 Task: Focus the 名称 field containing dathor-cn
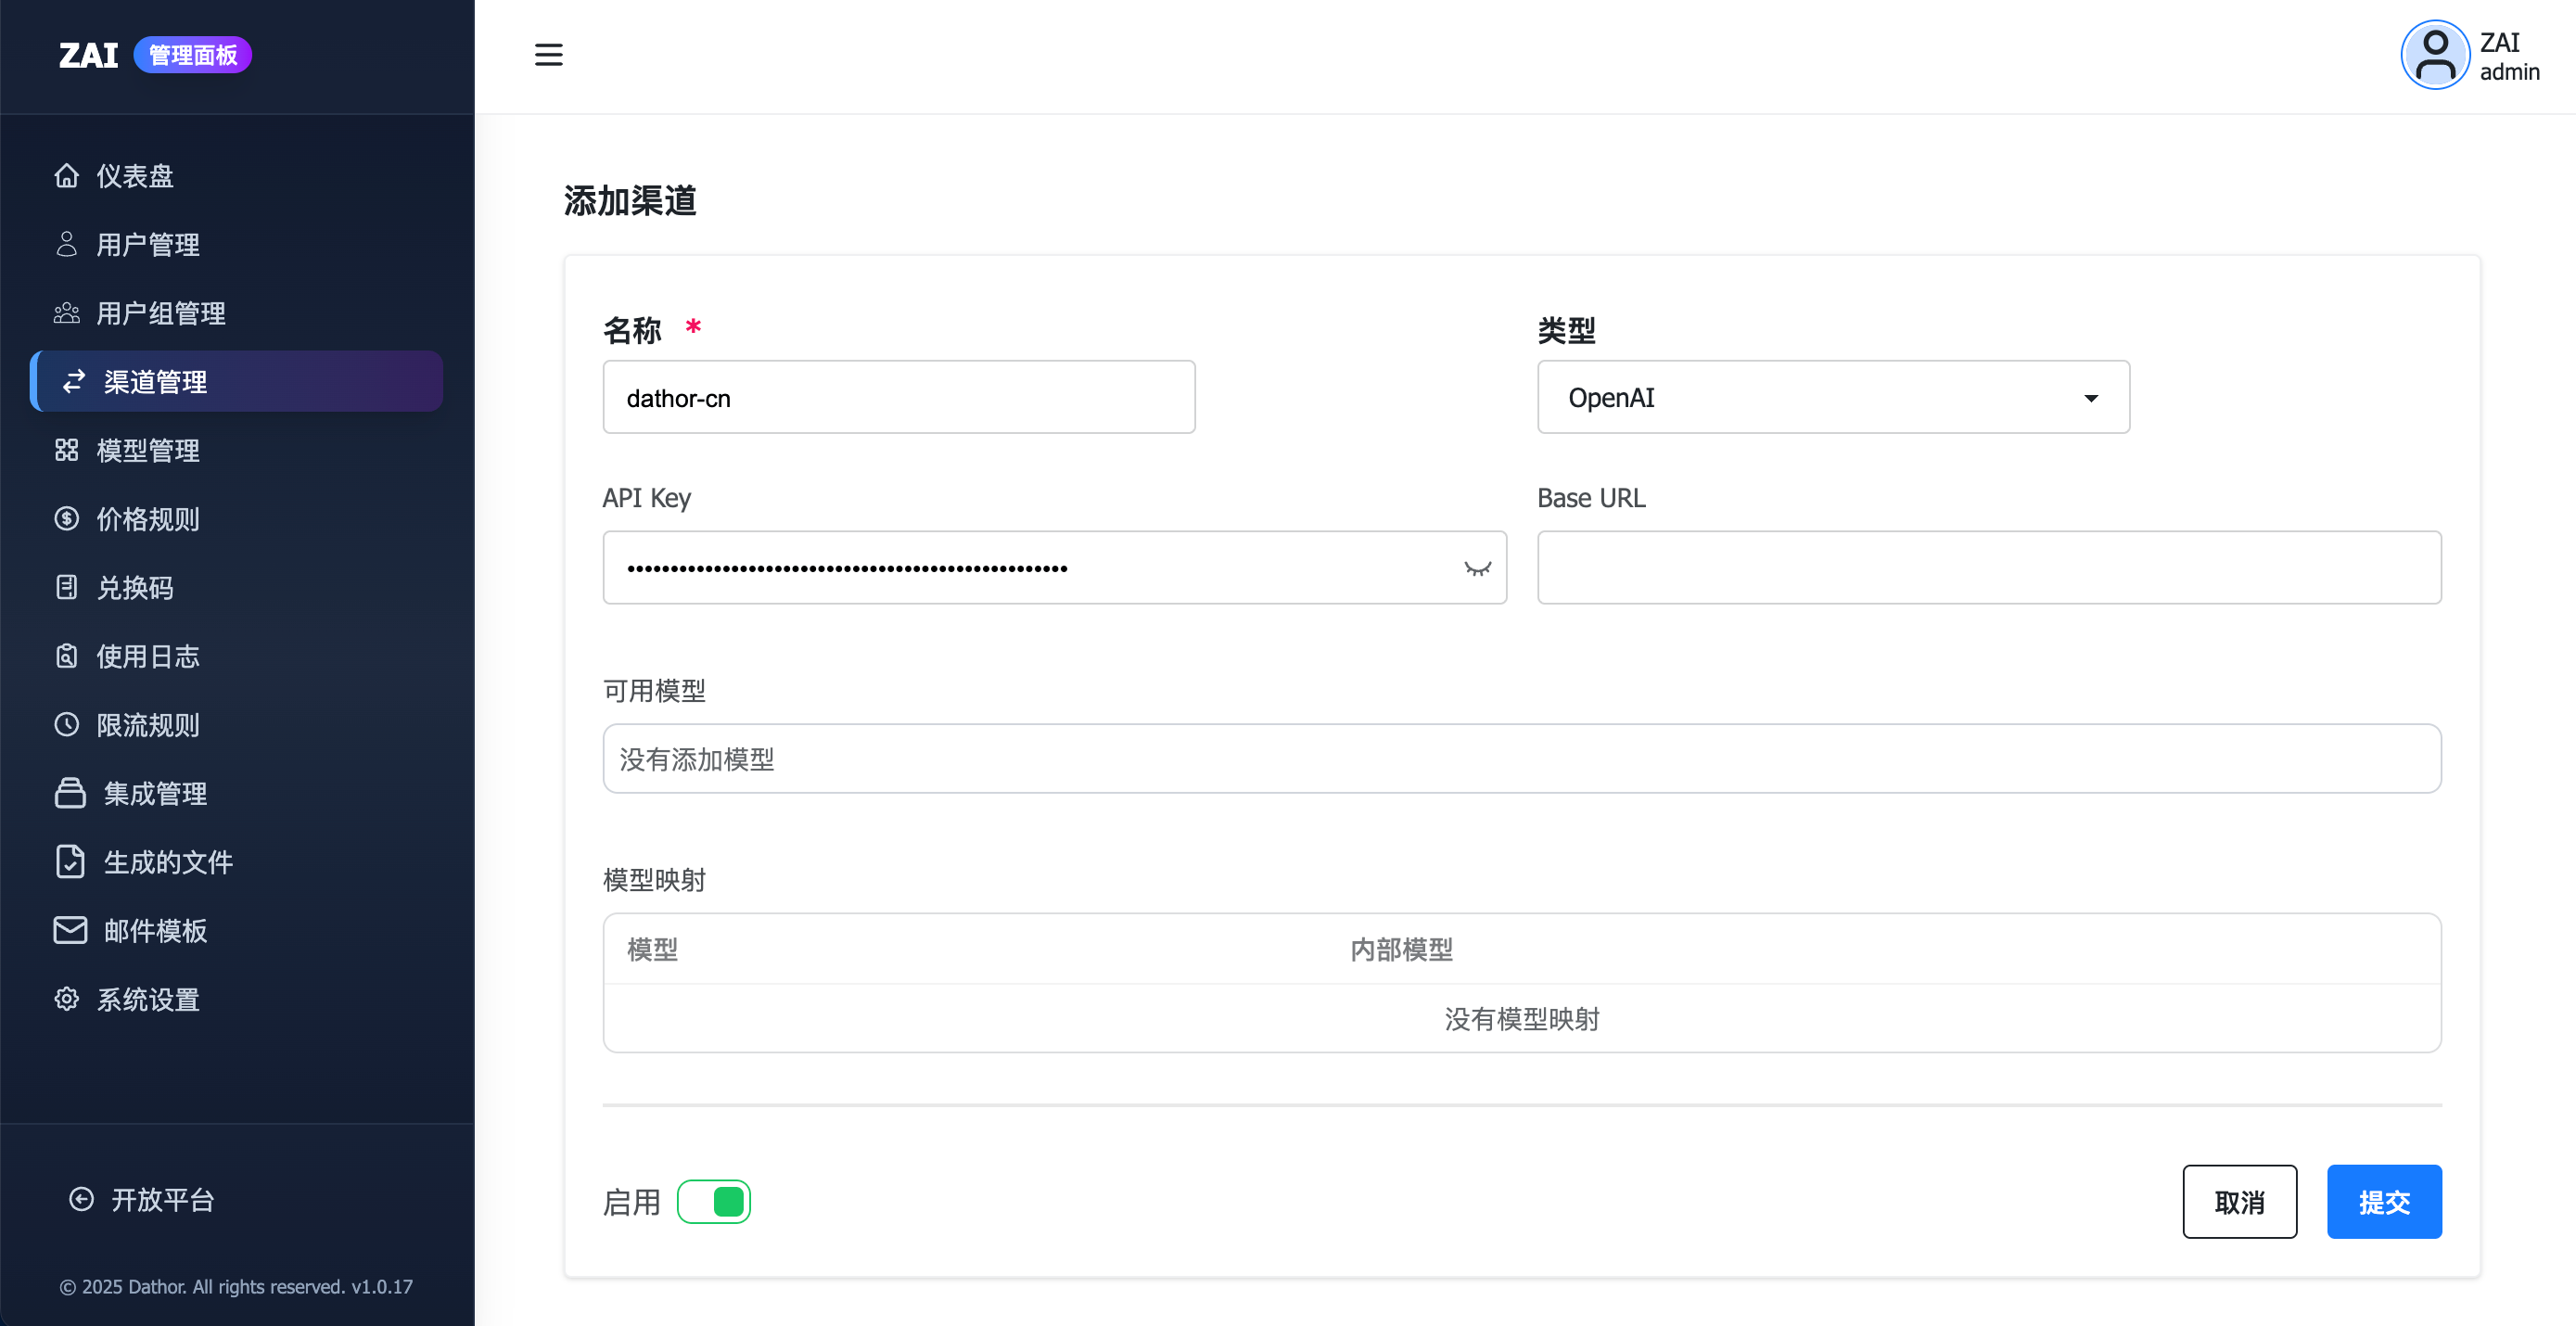(x=898, y=398)
